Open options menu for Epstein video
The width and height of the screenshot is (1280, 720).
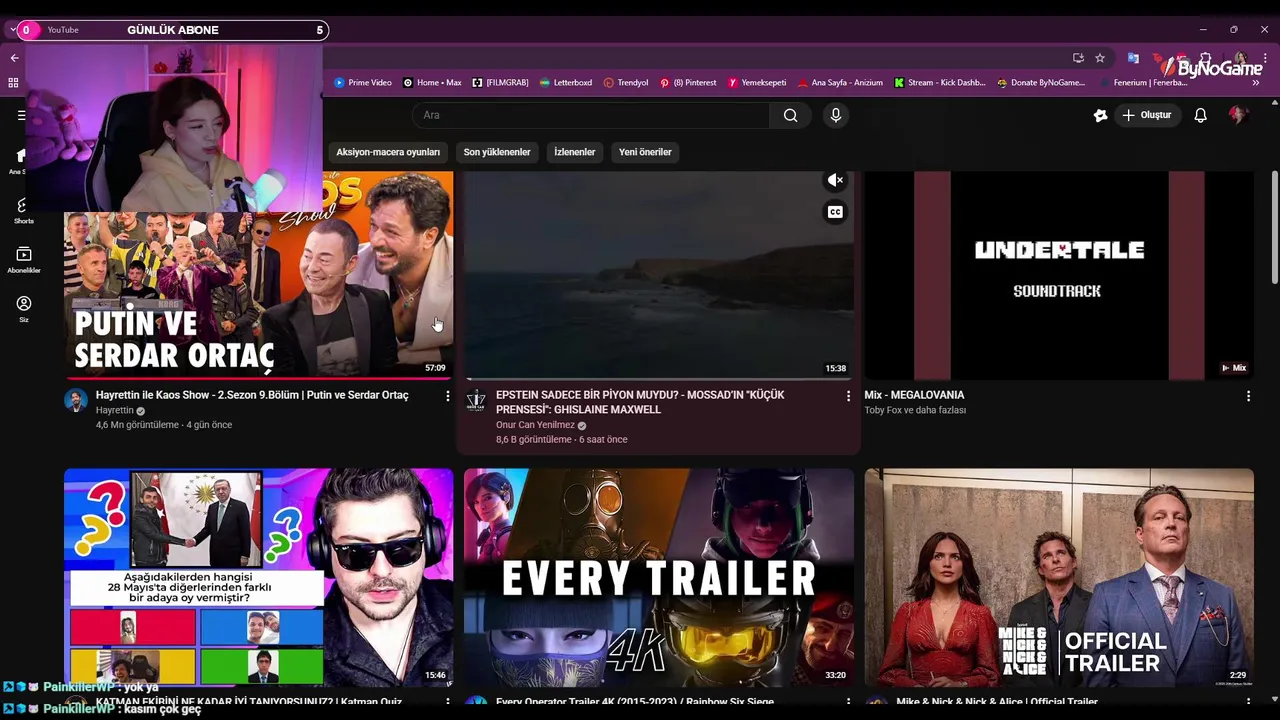pyautogui.click(x=848, y=396)
